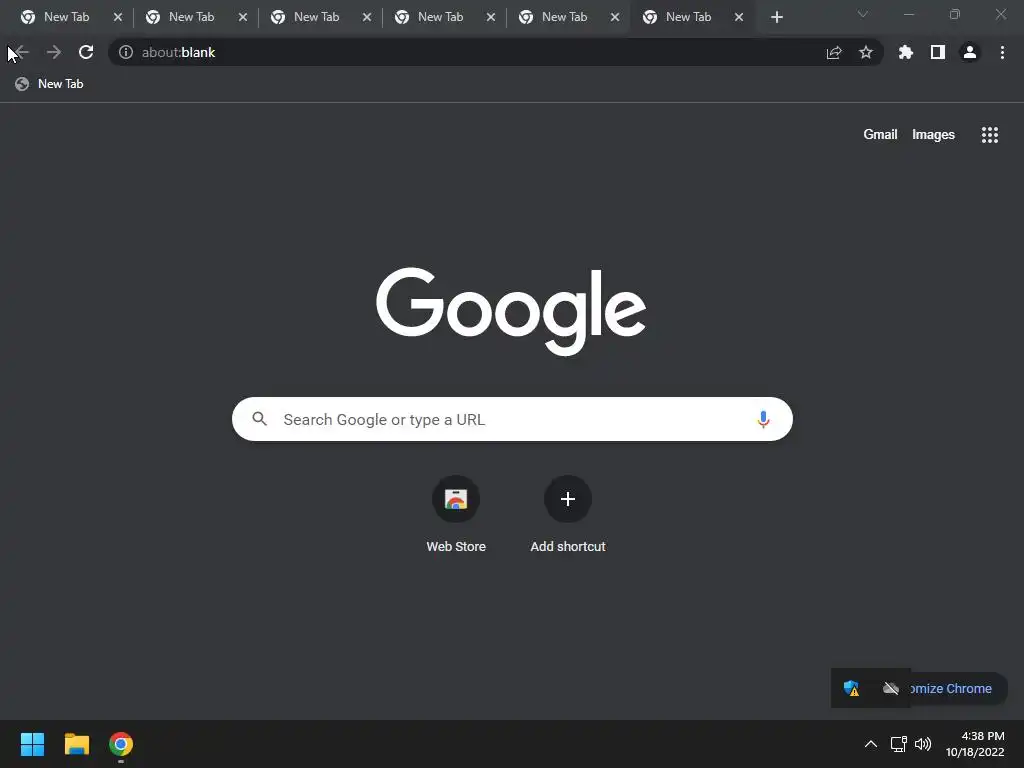Open the profile avatar menu
Screen dimensions: 1024x768
click(x=970, y=52)
